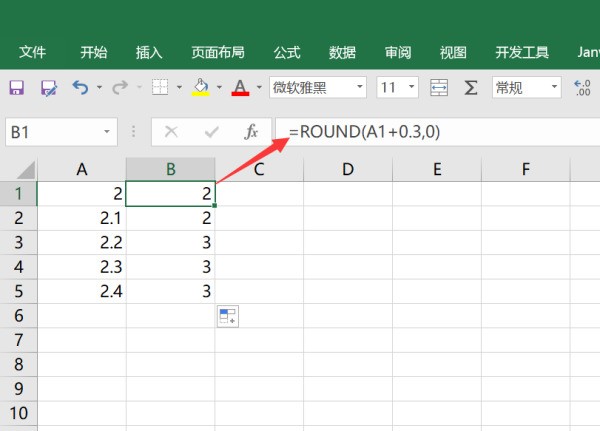Expand the Name Box dropdown arrow
The image size is (600, 431).
tap(107, 132)
